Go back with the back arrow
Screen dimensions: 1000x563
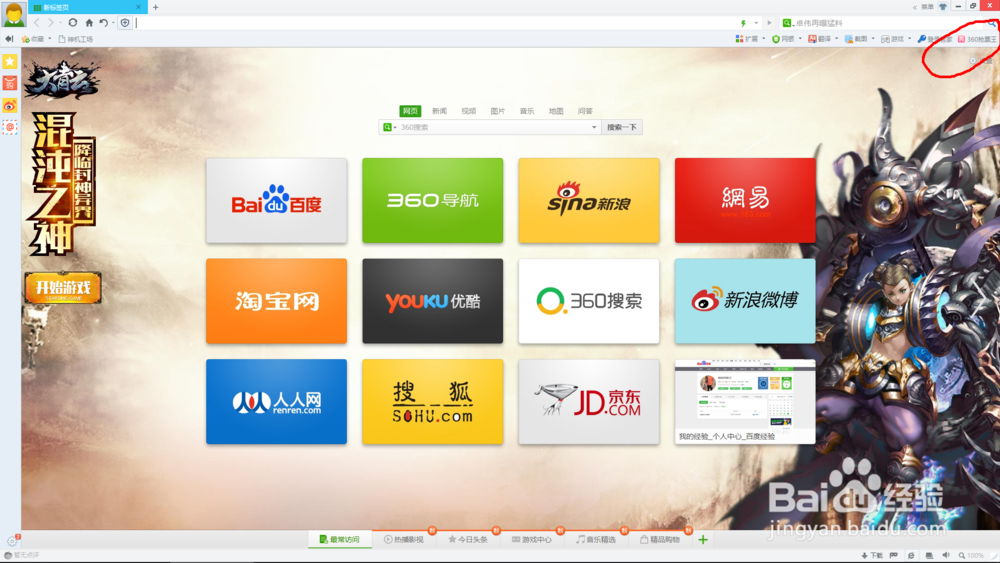37,23
